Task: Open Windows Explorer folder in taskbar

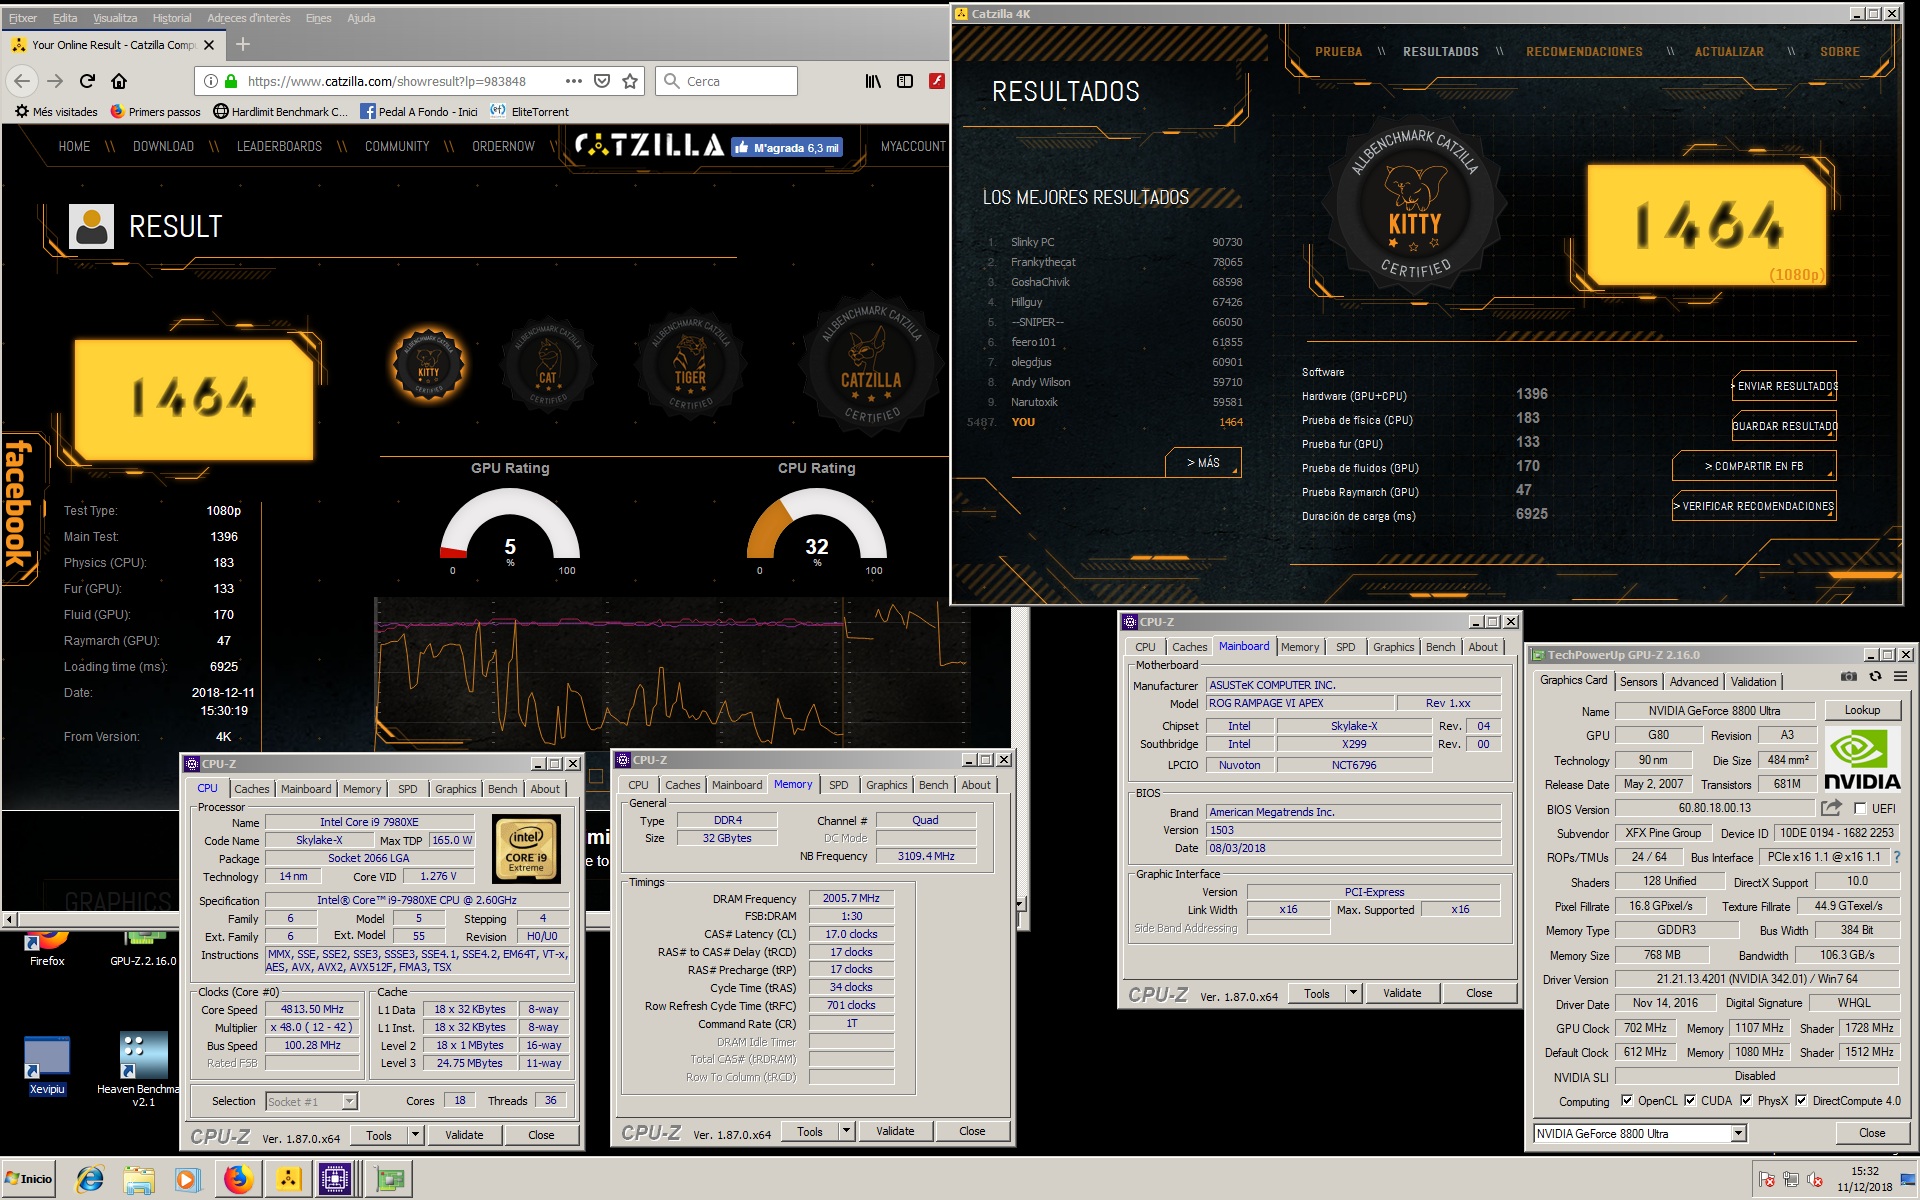Action: click(x=139, y=1180)
